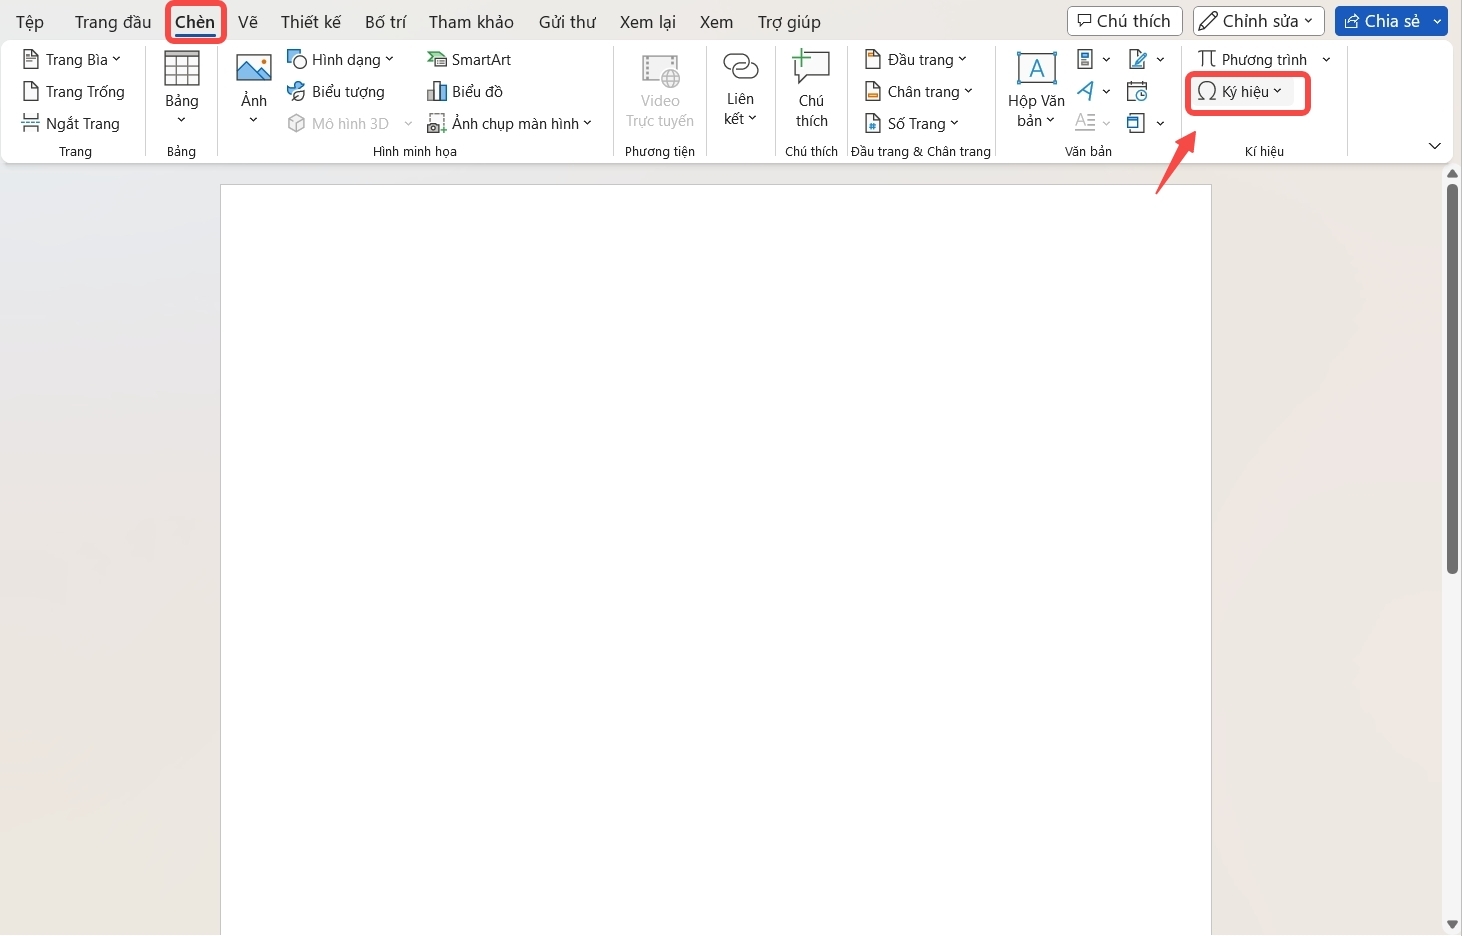Insert icons using Biểu tượng

[336, 92]
